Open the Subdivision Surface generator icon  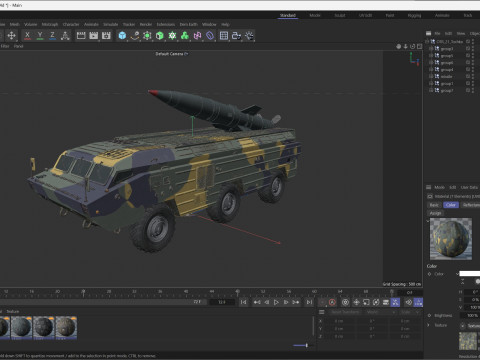coord(147,35)
